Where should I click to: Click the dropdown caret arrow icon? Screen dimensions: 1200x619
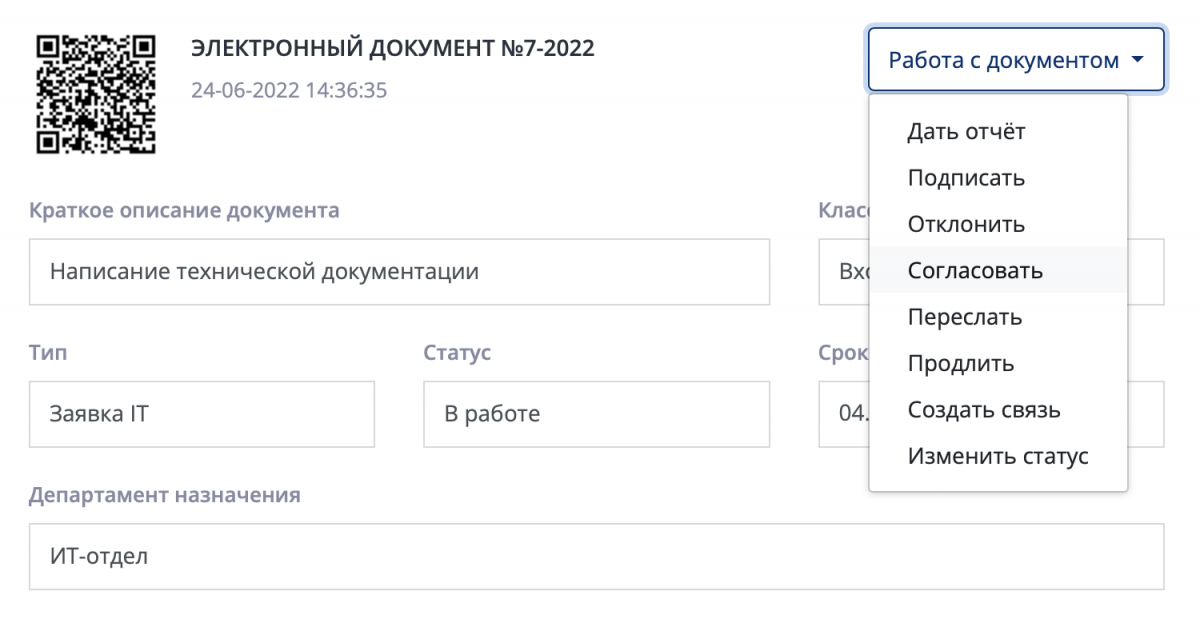click(x=1137, y=60)
